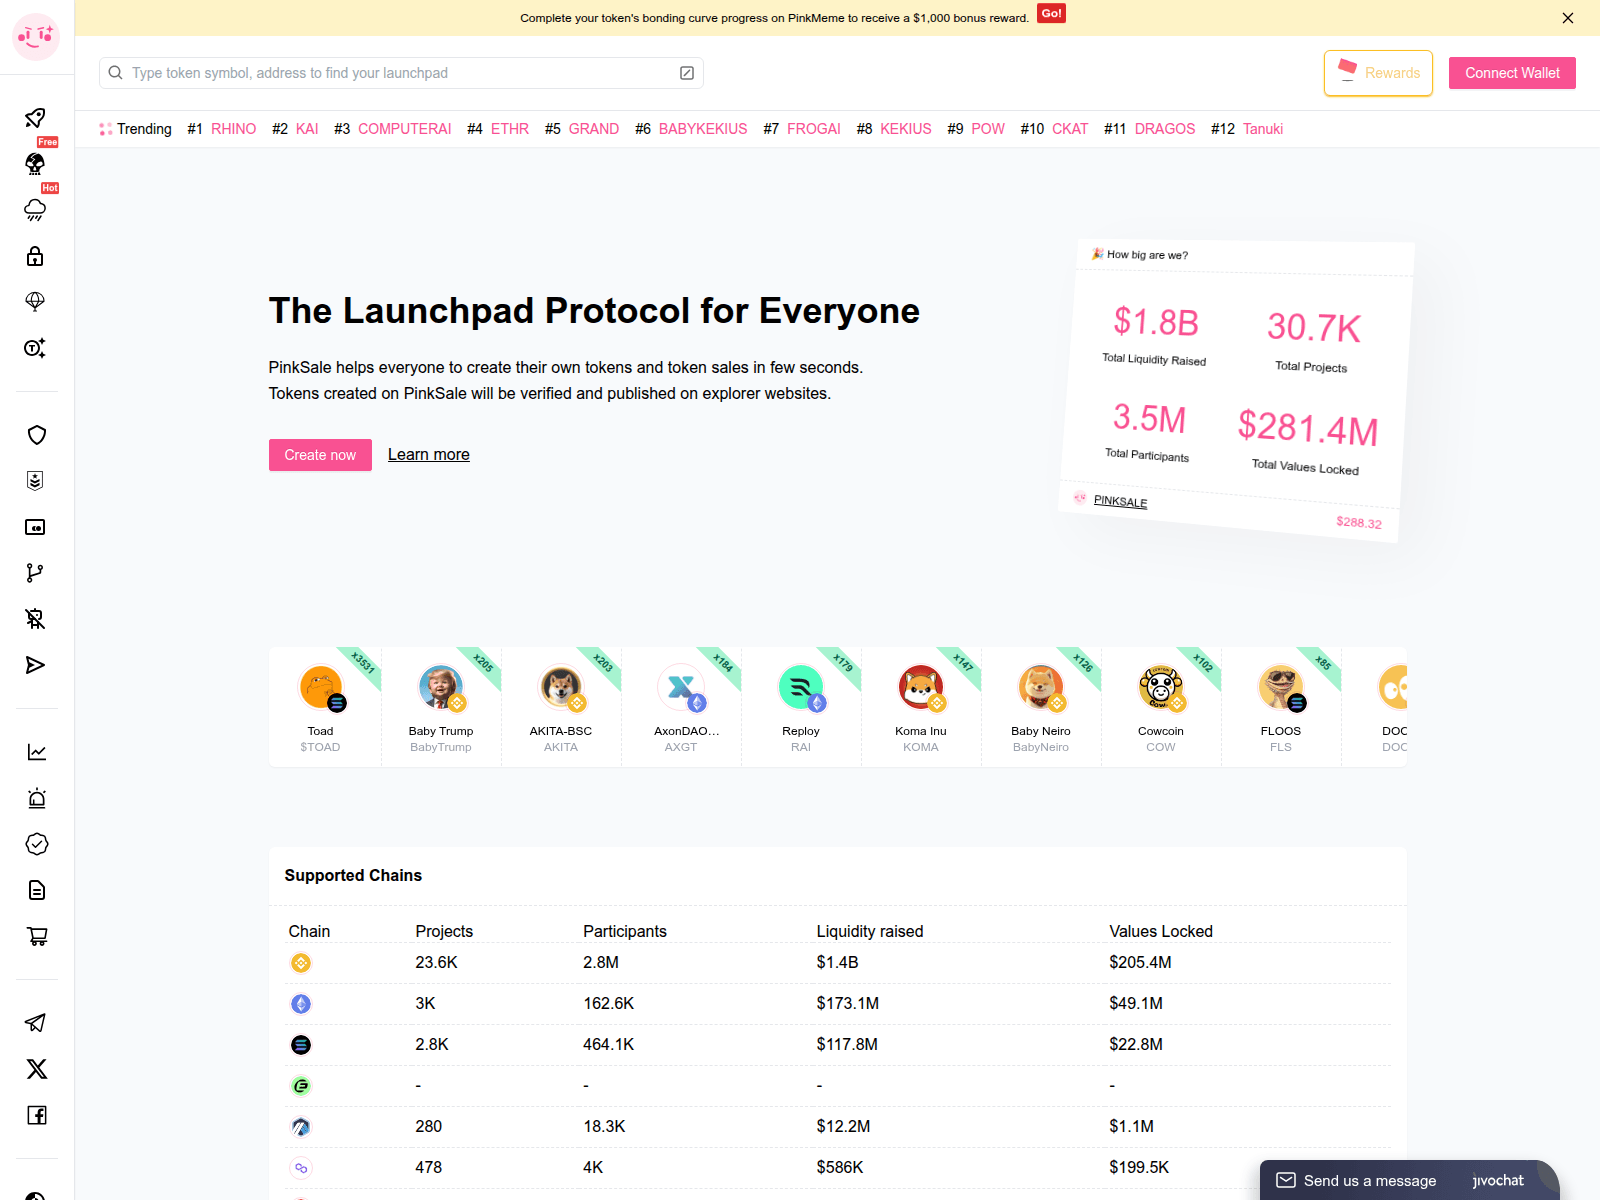Open the anti-bot crossed robot sidebar icon
Screen dimensions: 1600x1200
[35, 619]
